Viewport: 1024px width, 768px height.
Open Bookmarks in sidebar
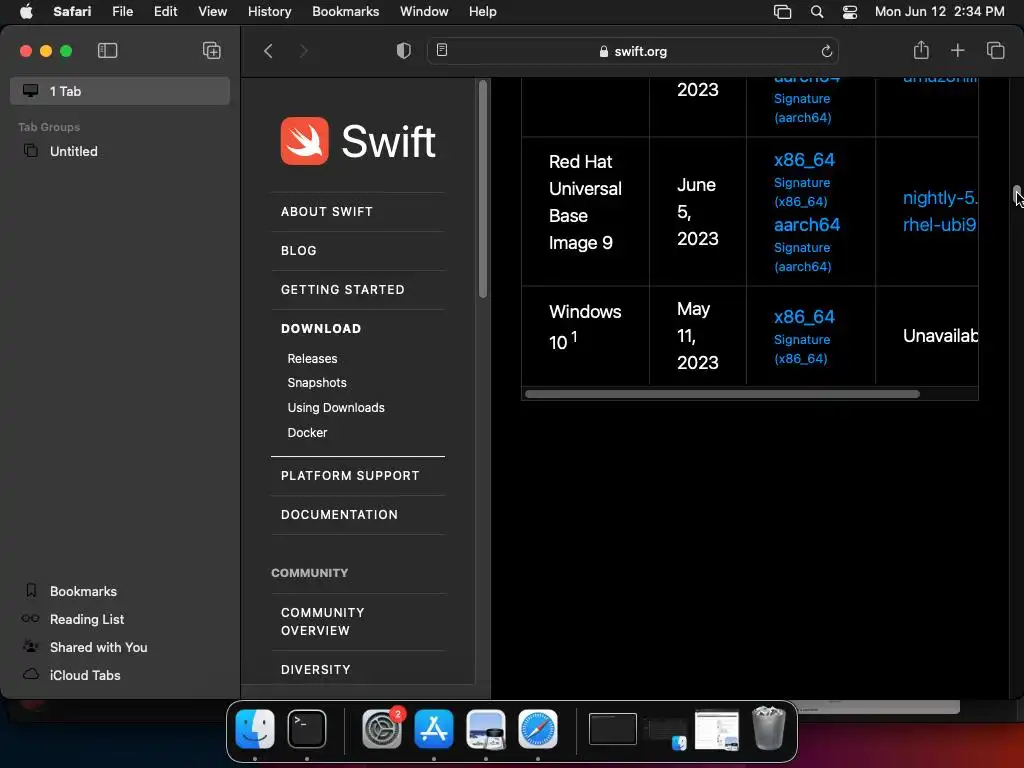point(84,591)
